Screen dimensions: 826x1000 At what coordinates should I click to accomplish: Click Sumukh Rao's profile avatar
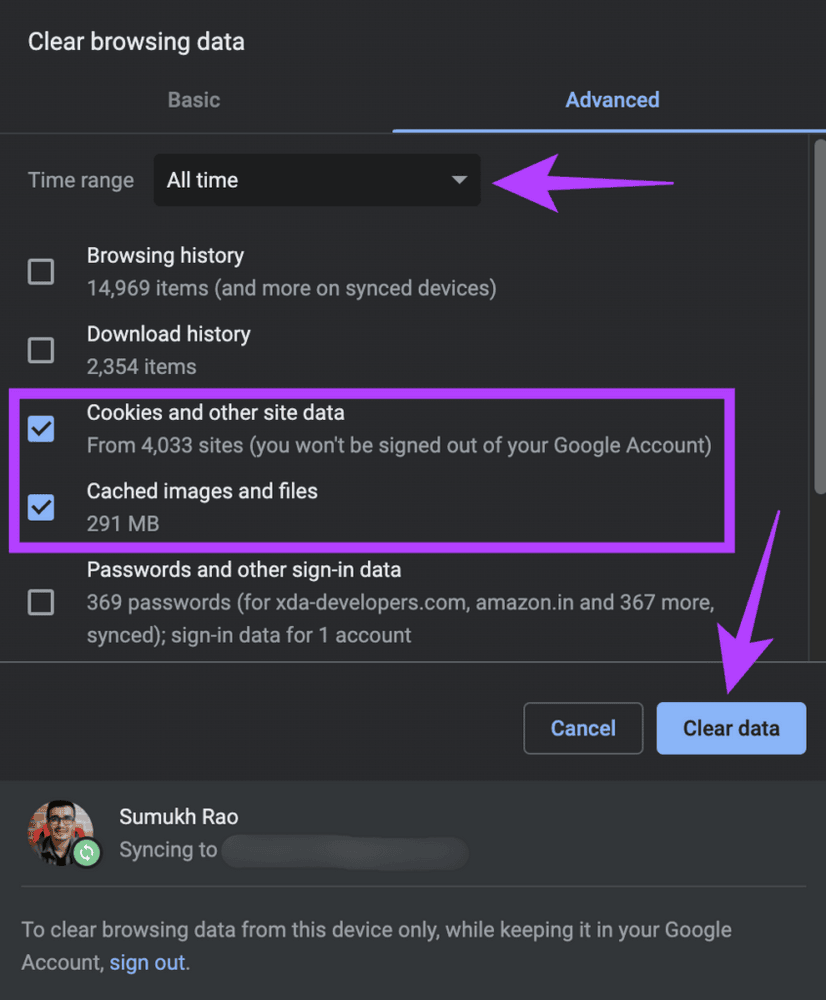pyautogui.click(x=60, y=831)
